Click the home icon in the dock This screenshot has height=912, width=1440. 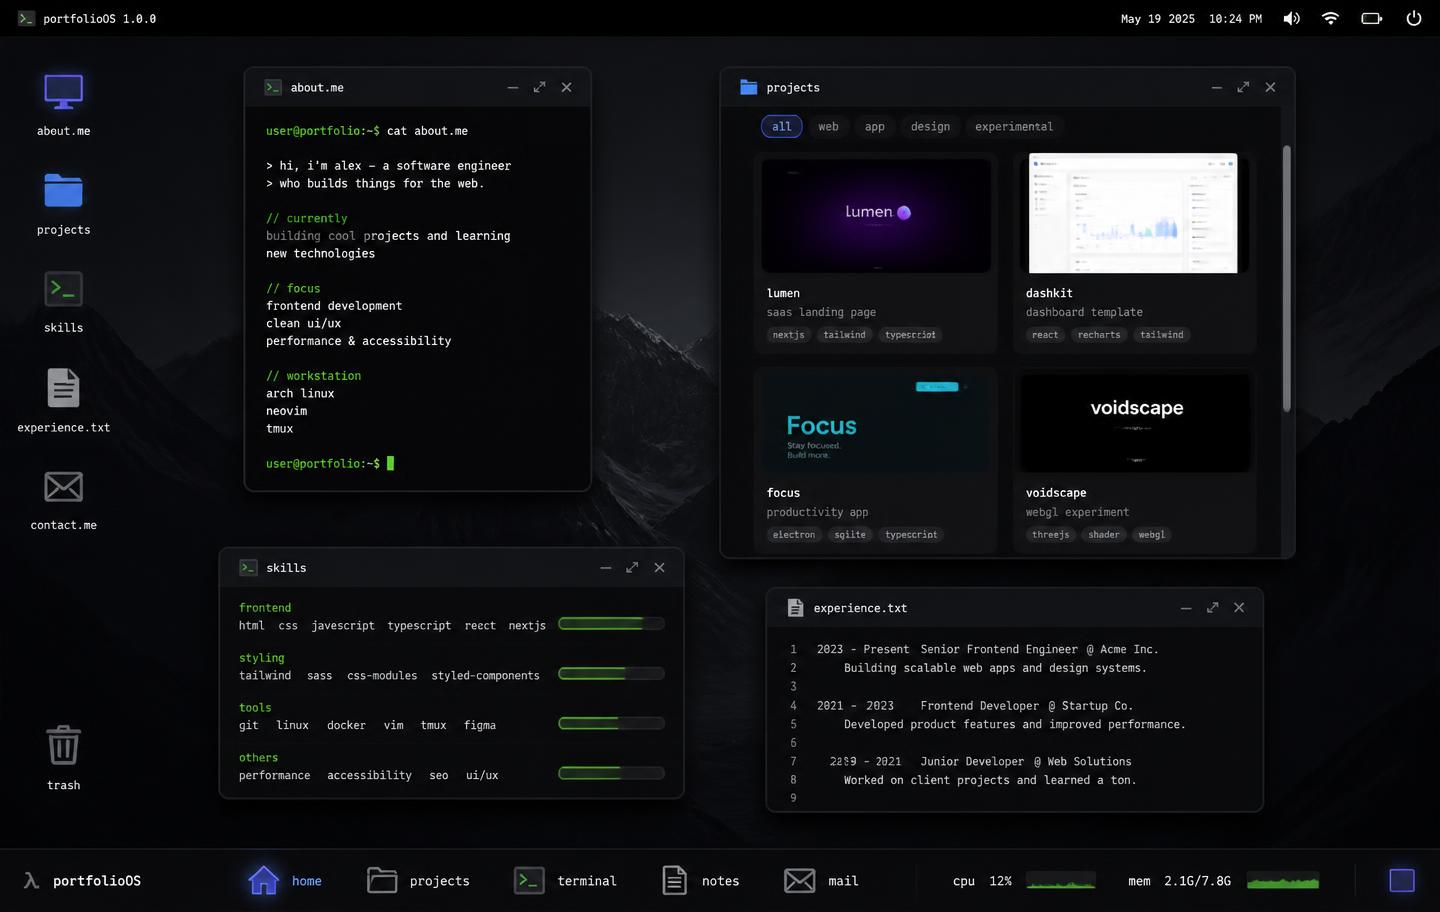pyautogui.click(x=264, y=880)
